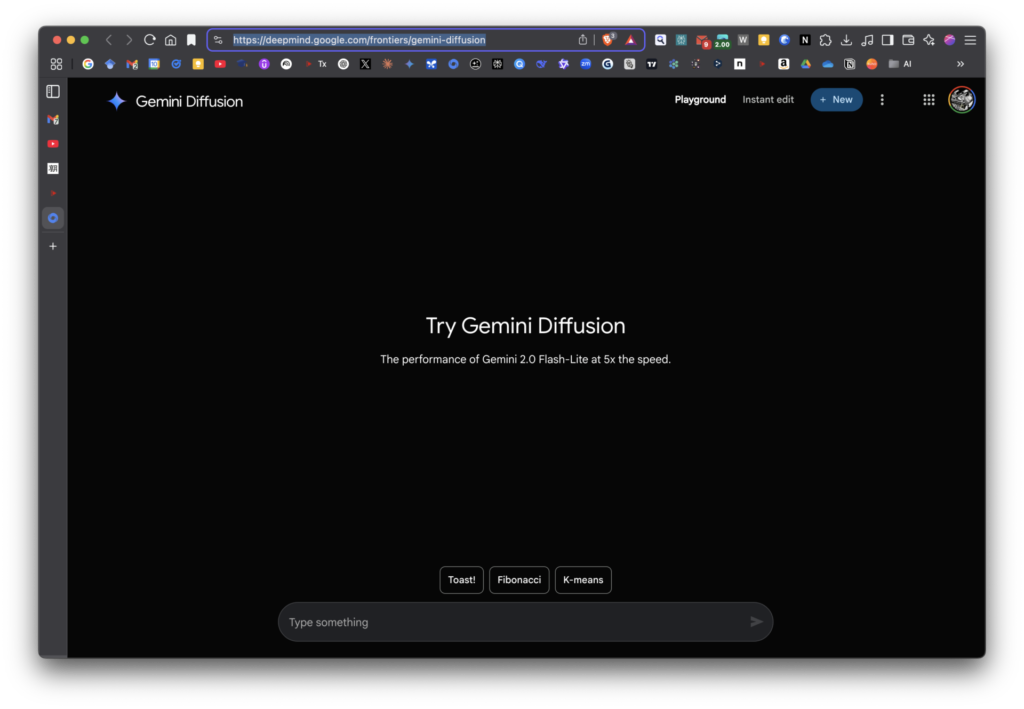Open the Wikipedia W extension icon
The width and height of the screenshot is (1024, 709).
tap(743, 40)
